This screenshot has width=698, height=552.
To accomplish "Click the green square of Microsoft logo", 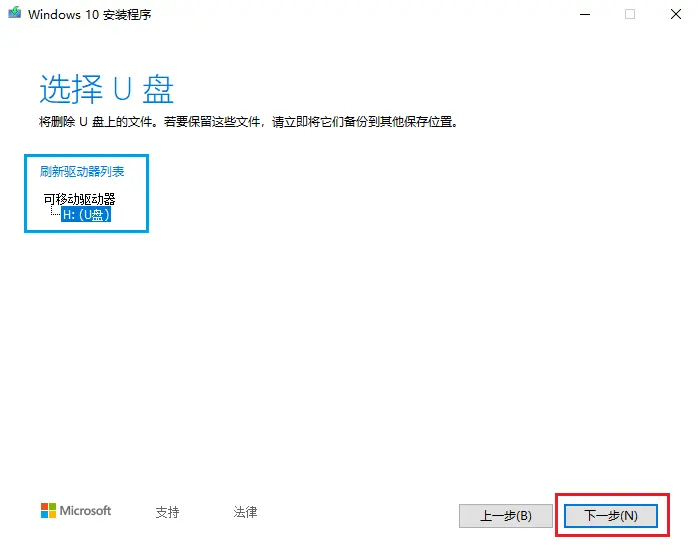I will pyautogui.click(x=52, y=507).
